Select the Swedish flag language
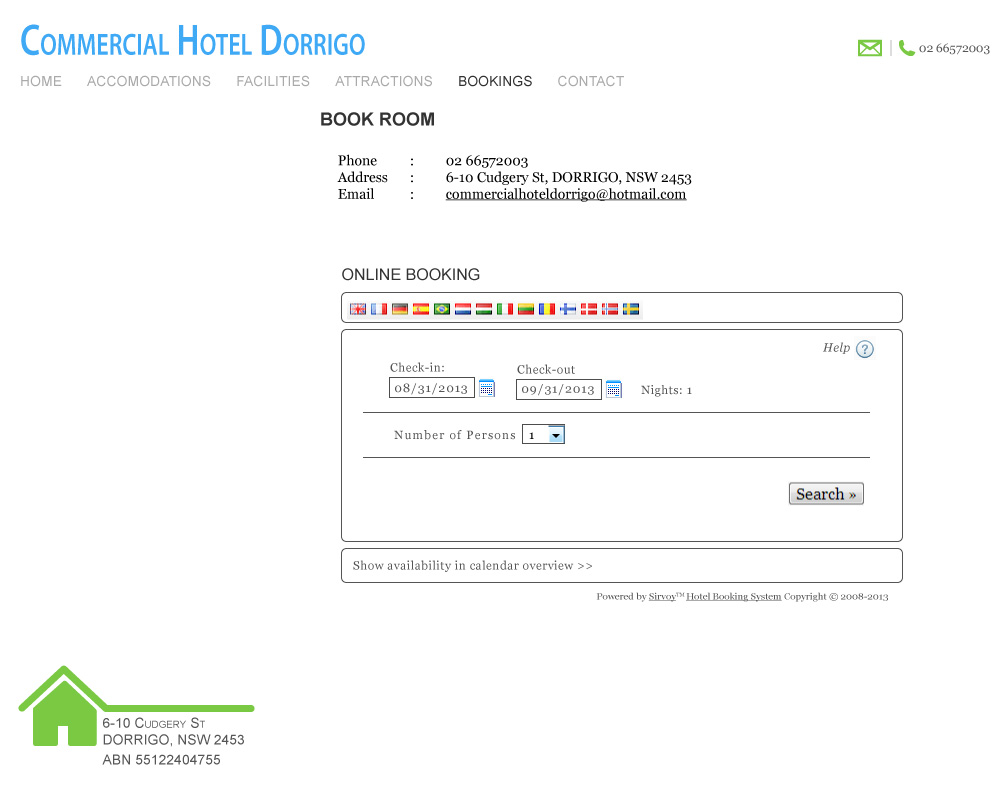 [x=631, y=309]
